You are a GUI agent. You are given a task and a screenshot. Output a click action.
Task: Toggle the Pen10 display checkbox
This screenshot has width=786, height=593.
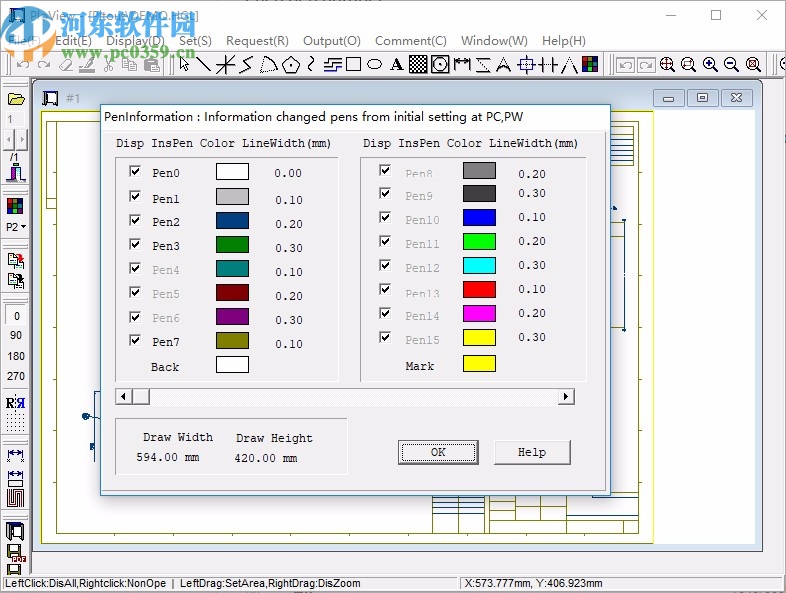coord(385,217)
